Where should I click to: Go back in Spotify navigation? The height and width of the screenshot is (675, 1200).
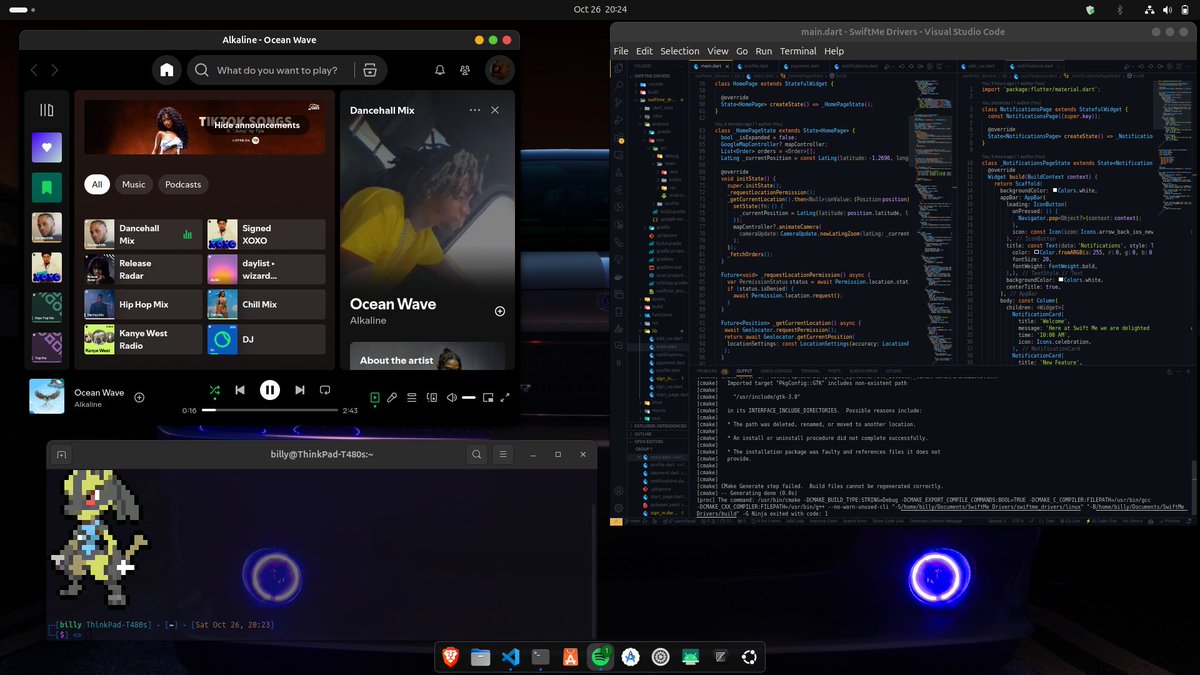tap(34, 70)
